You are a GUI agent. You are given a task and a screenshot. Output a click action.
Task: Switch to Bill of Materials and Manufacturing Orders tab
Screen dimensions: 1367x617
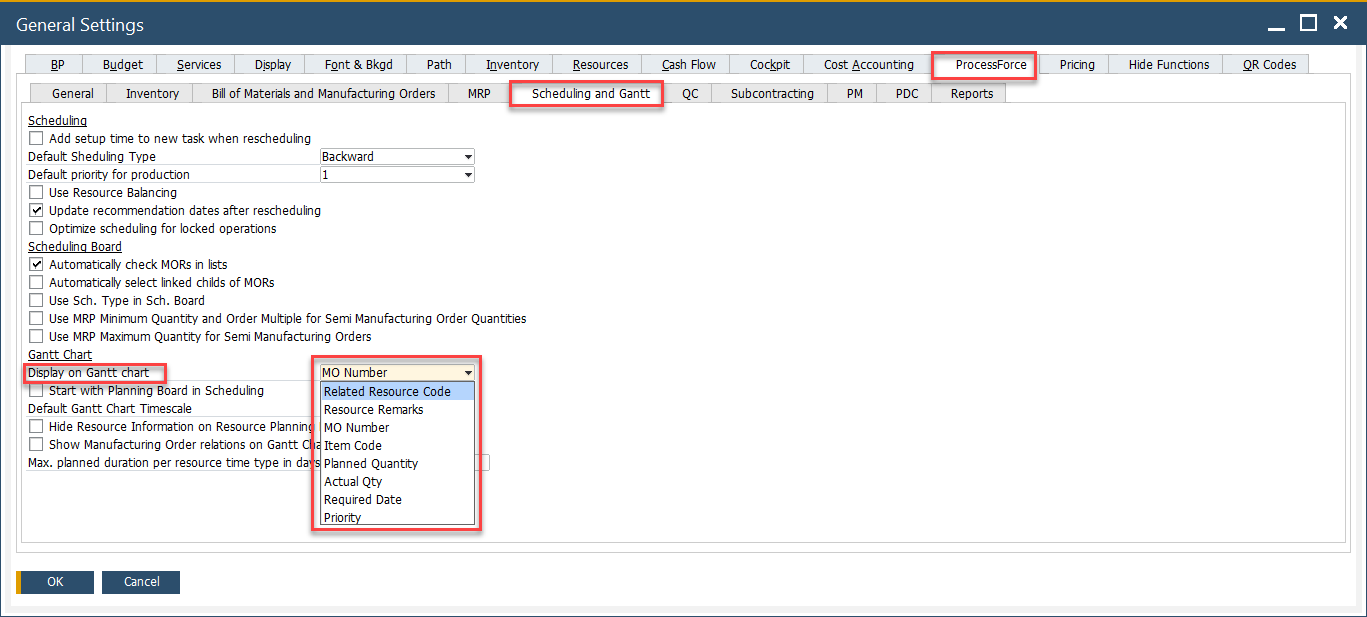323,94
